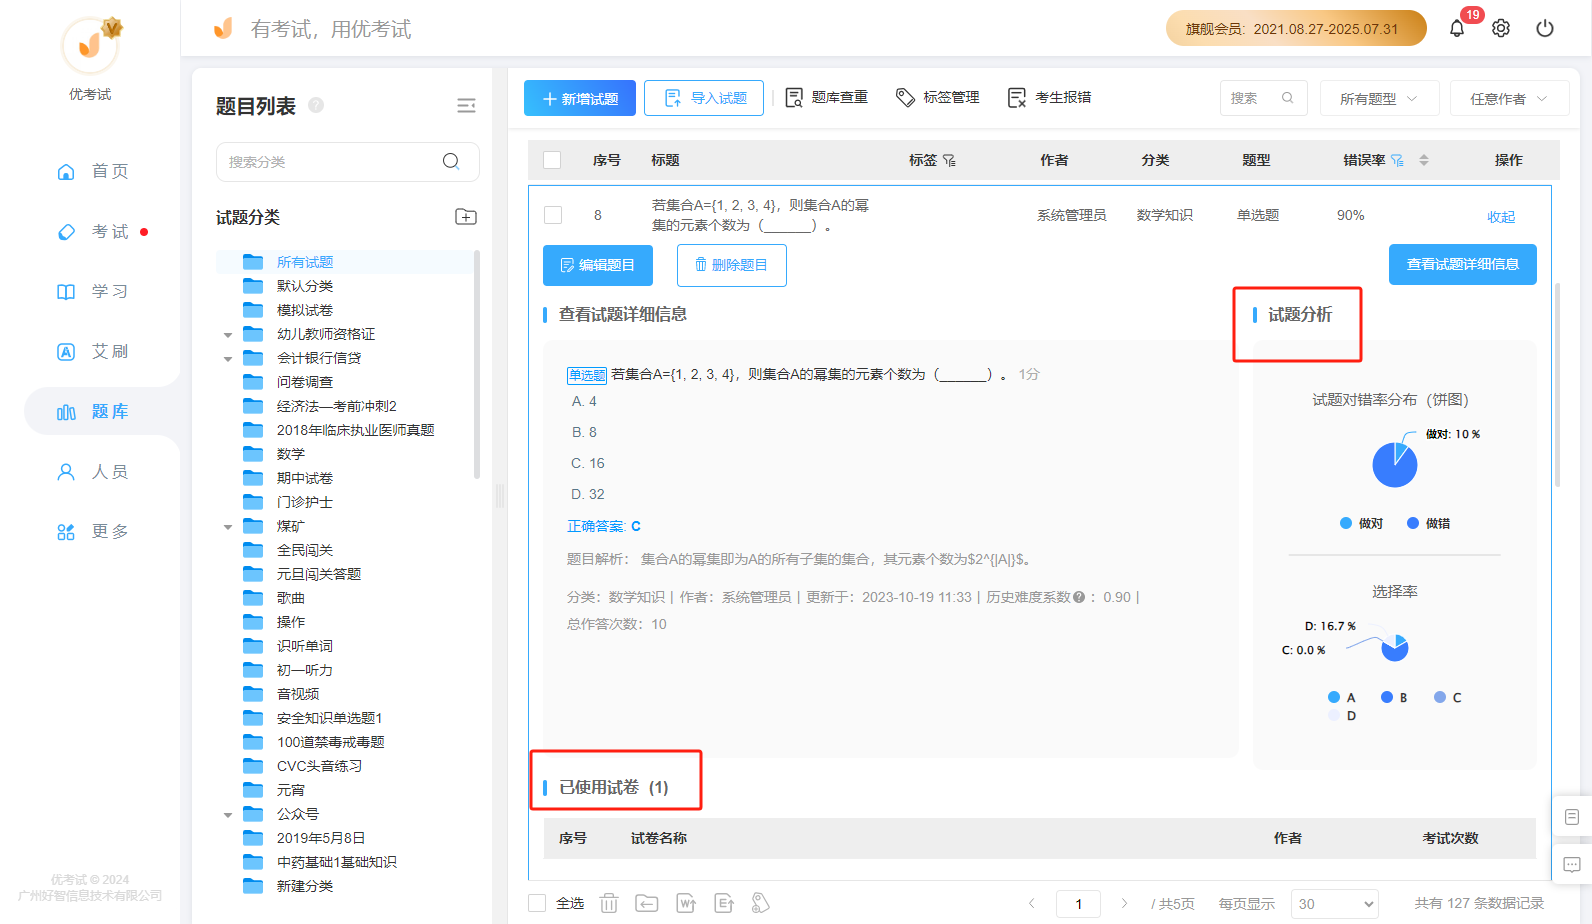Toggle legend item D in 选择率 chart

pos(1342,716)
